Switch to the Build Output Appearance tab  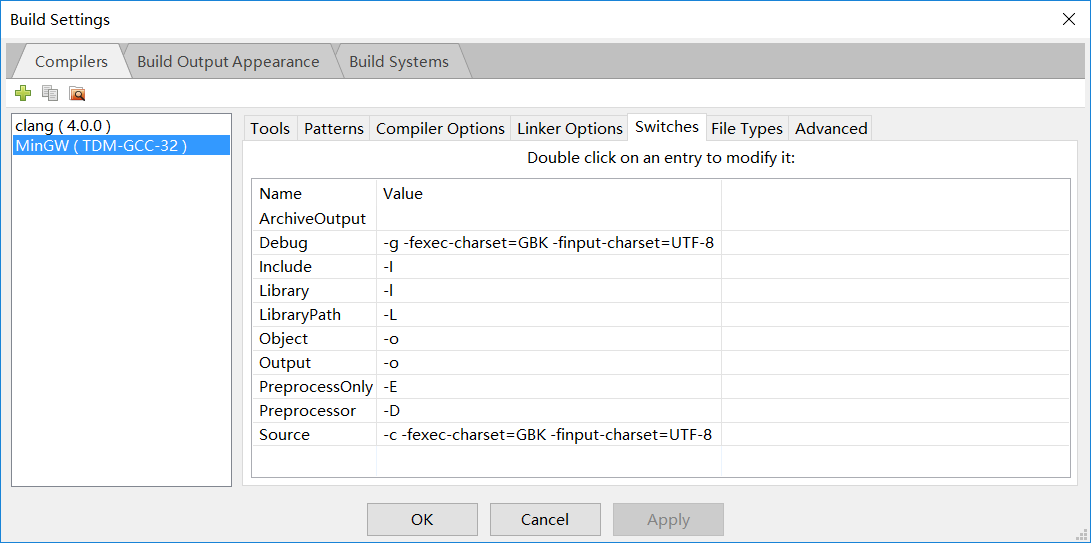pos(228,62)
